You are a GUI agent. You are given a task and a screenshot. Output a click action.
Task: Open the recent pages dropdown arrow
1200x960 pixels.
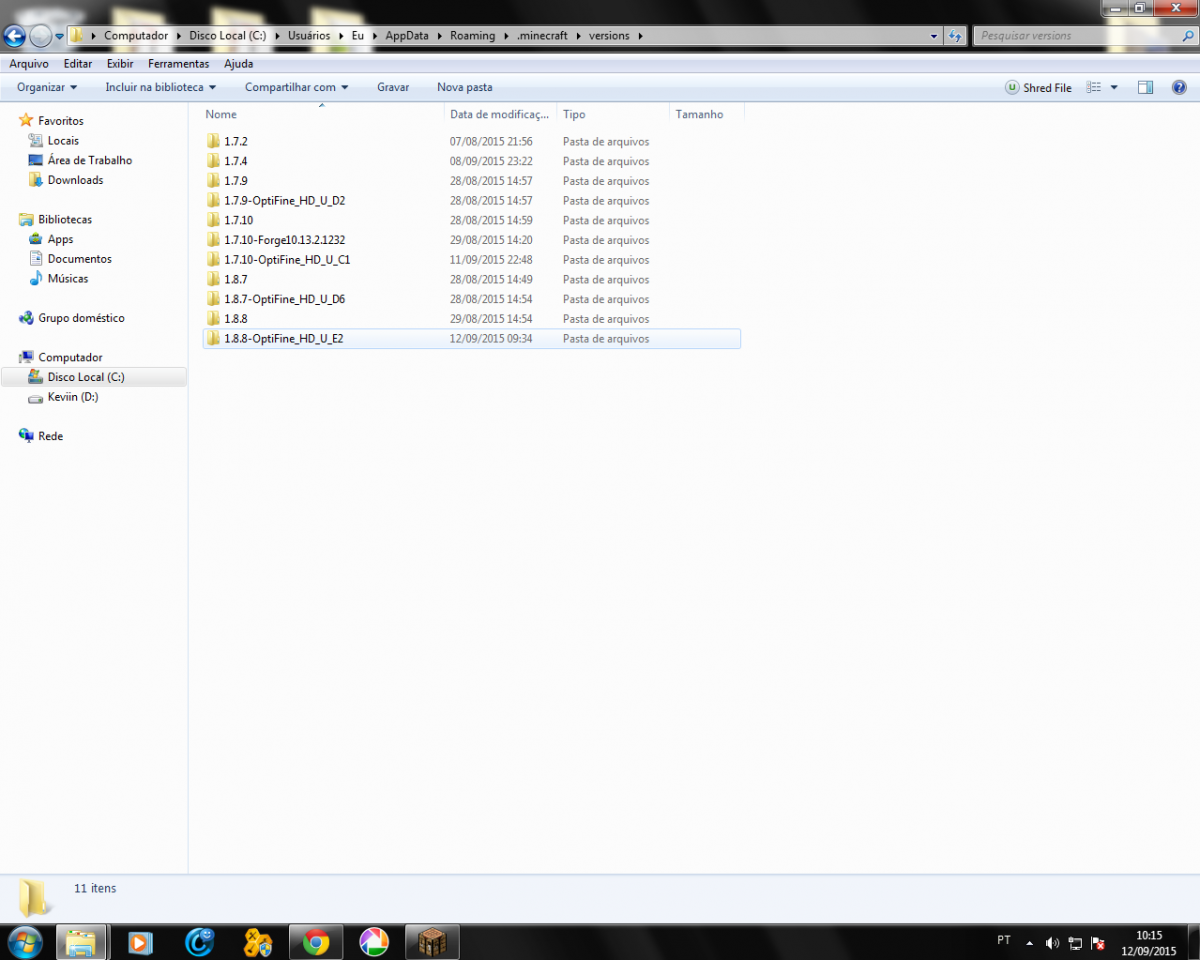coord(60,36)
